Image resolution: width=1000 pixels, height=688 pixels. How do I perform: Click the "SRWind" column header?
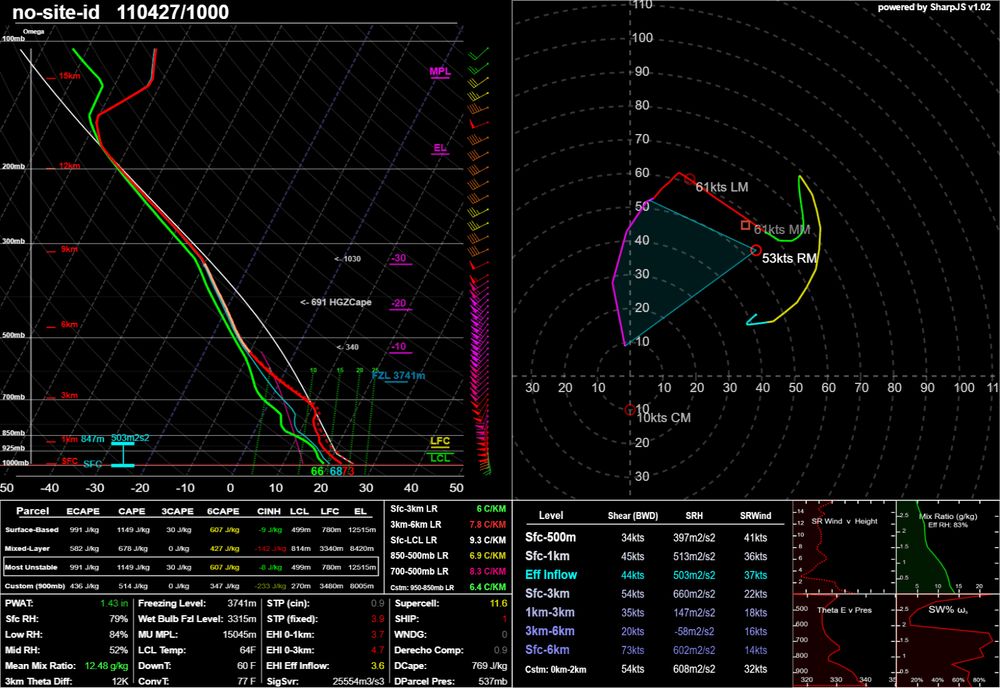tap(756, 515)
